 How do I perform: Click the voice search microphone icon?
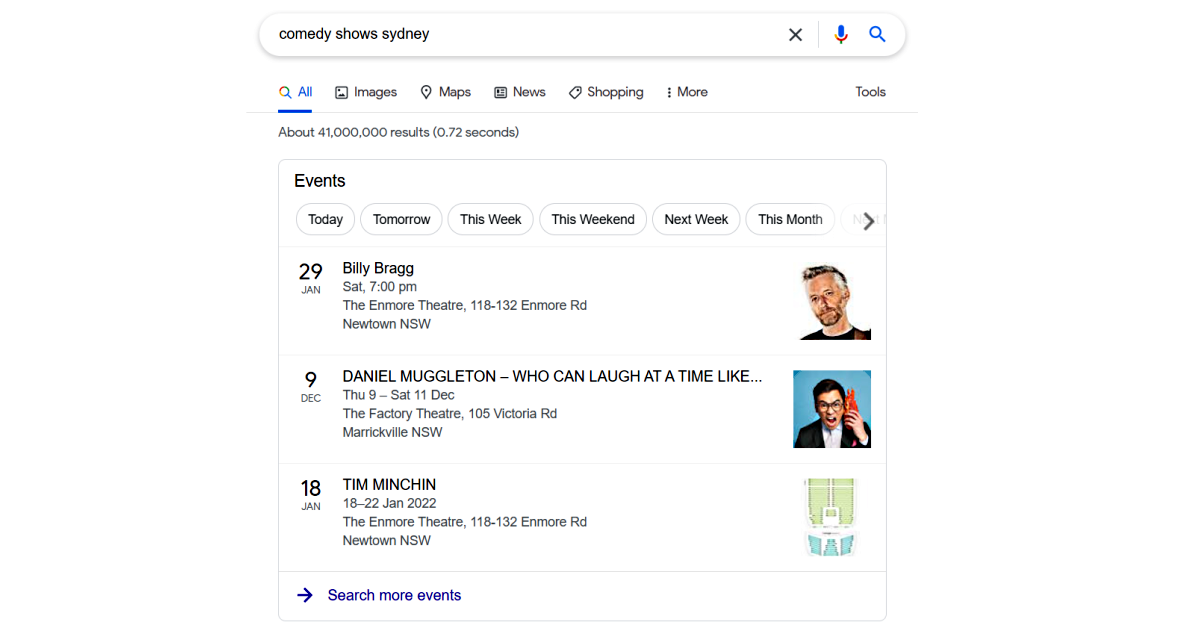[x=841, y=33]
